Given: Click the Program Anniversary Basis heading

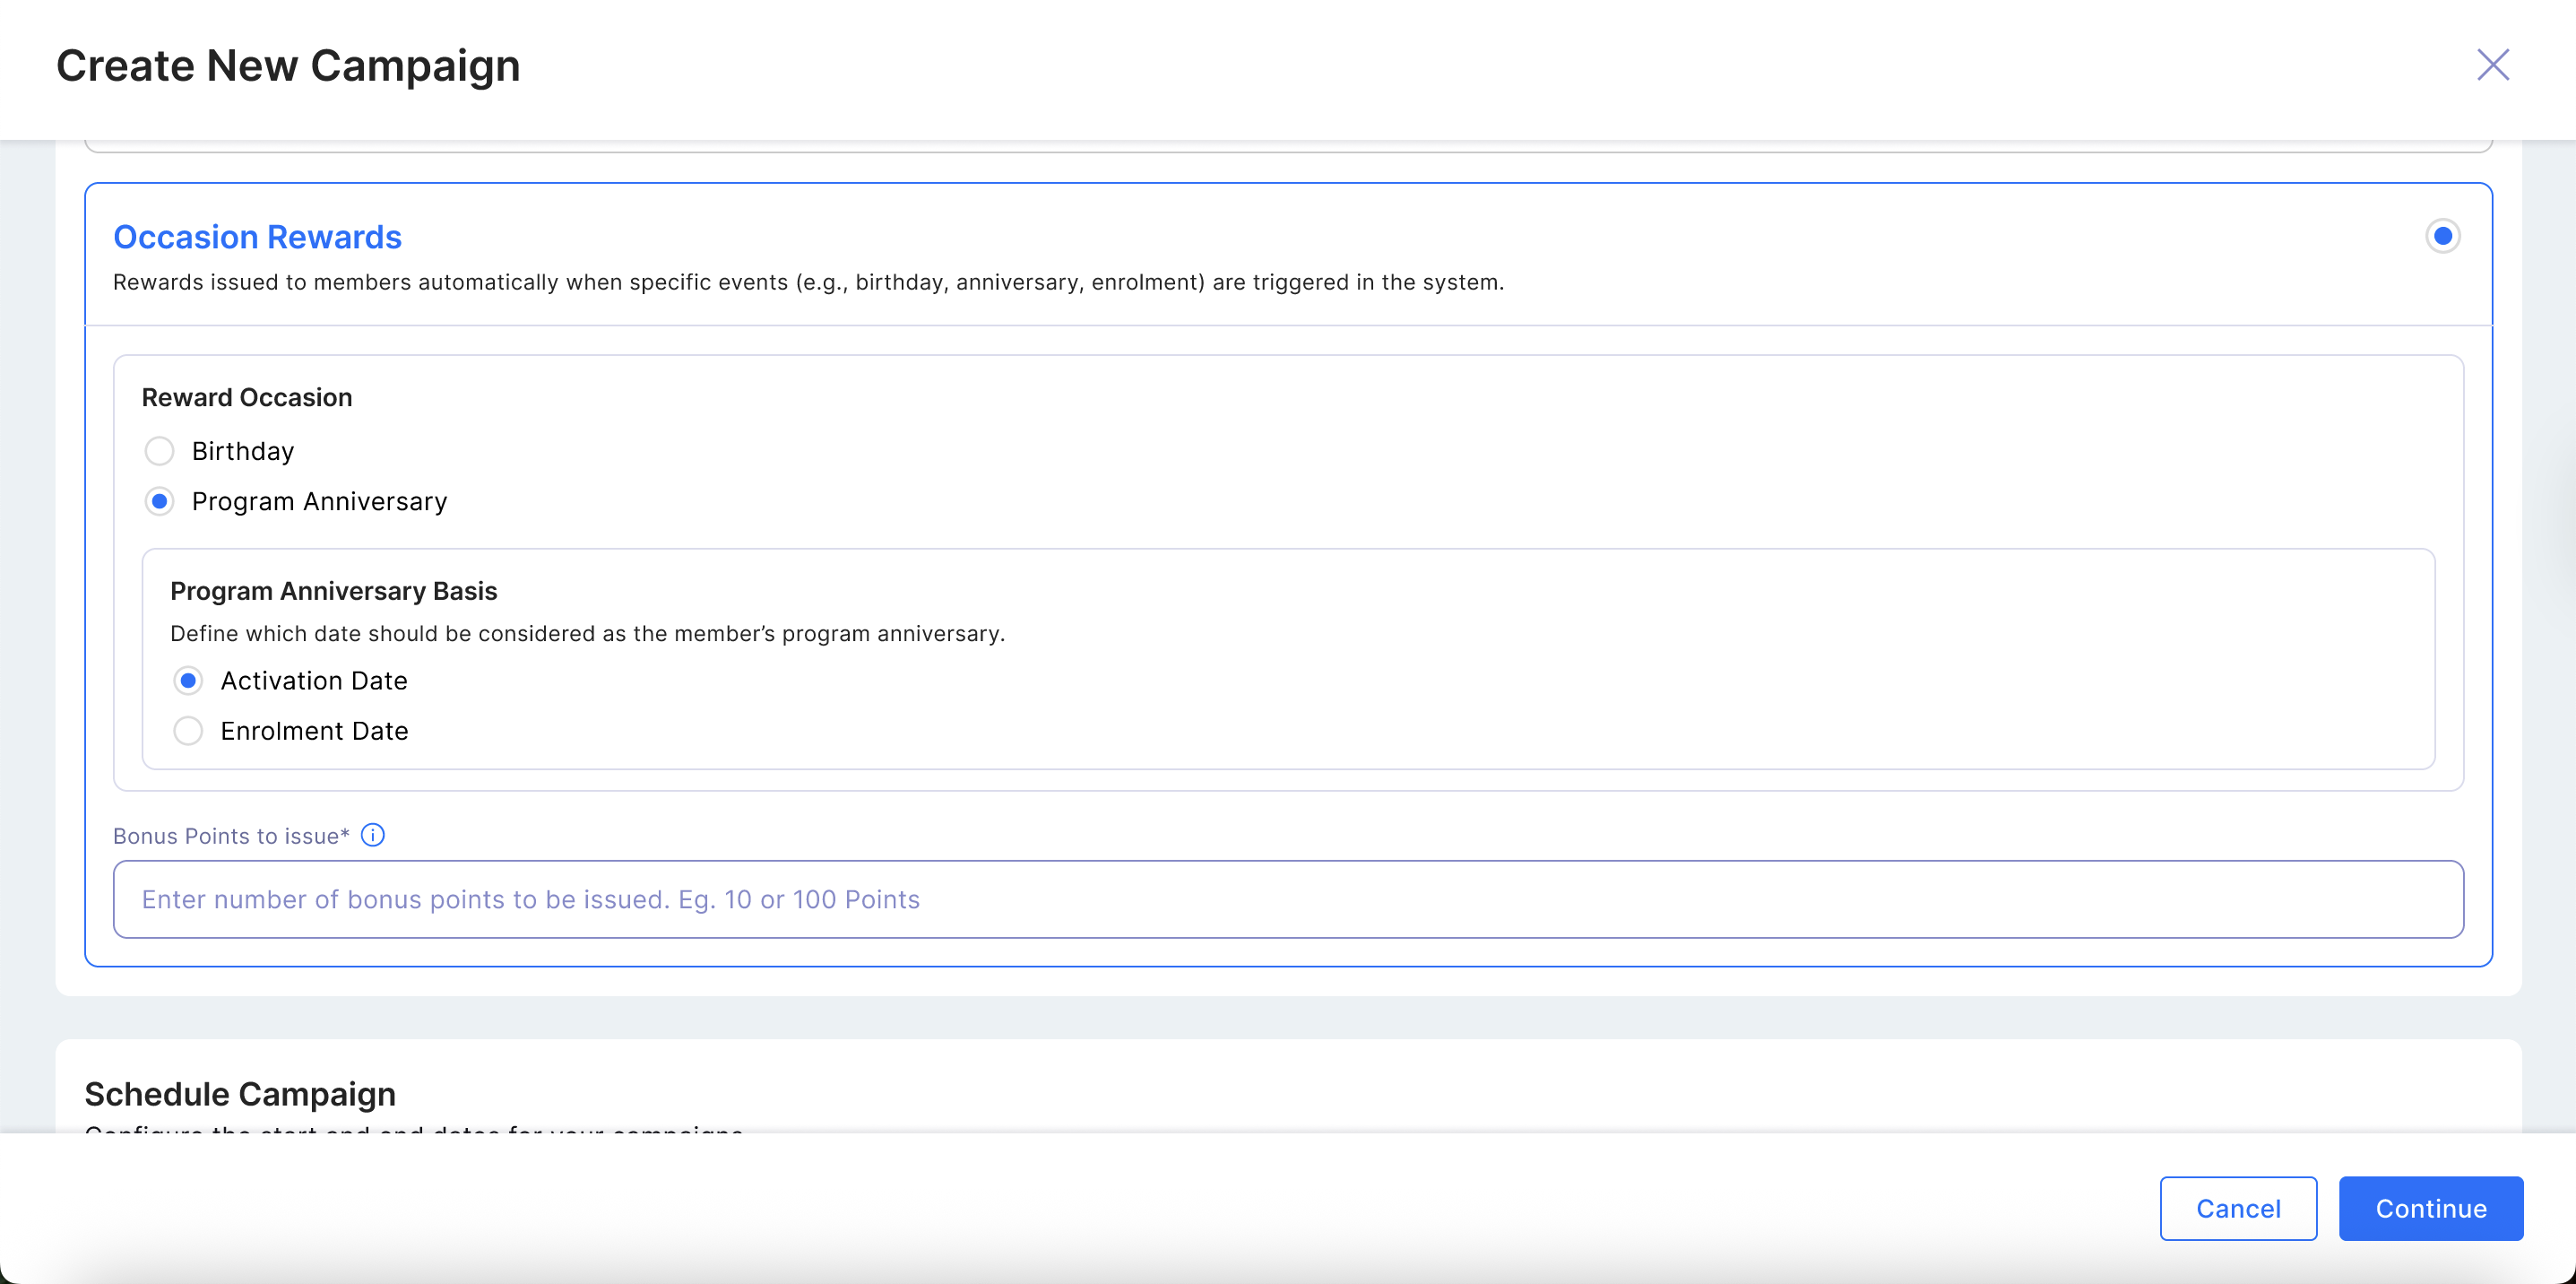Looking at the screenshot, I should [333, 591].
